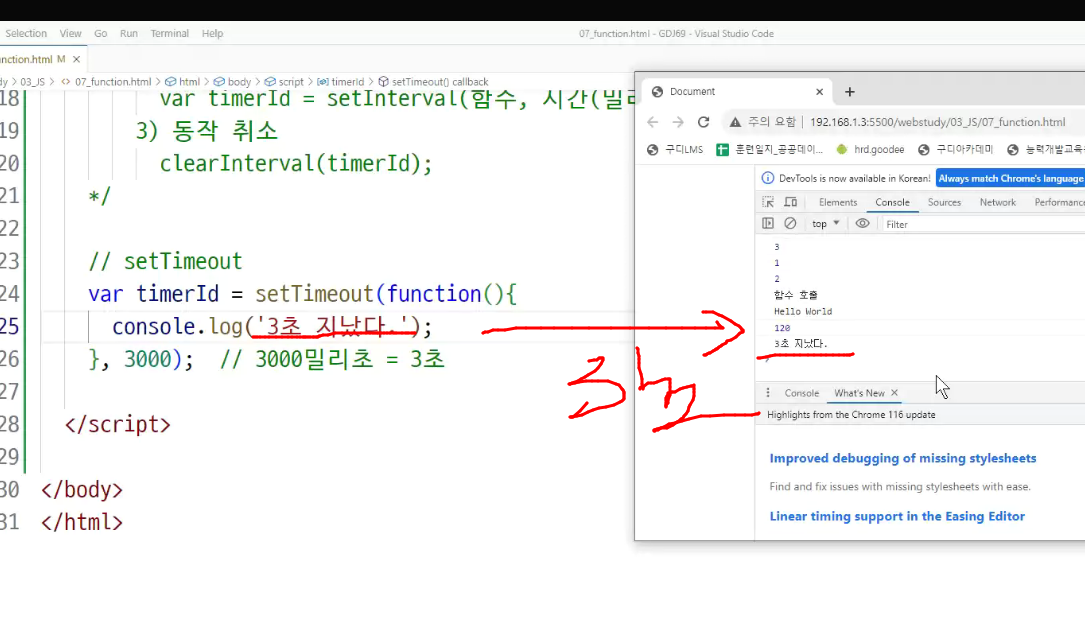1085x628 pixels.
Task: Clear the console with the ban icon
Action: (790, 223)
